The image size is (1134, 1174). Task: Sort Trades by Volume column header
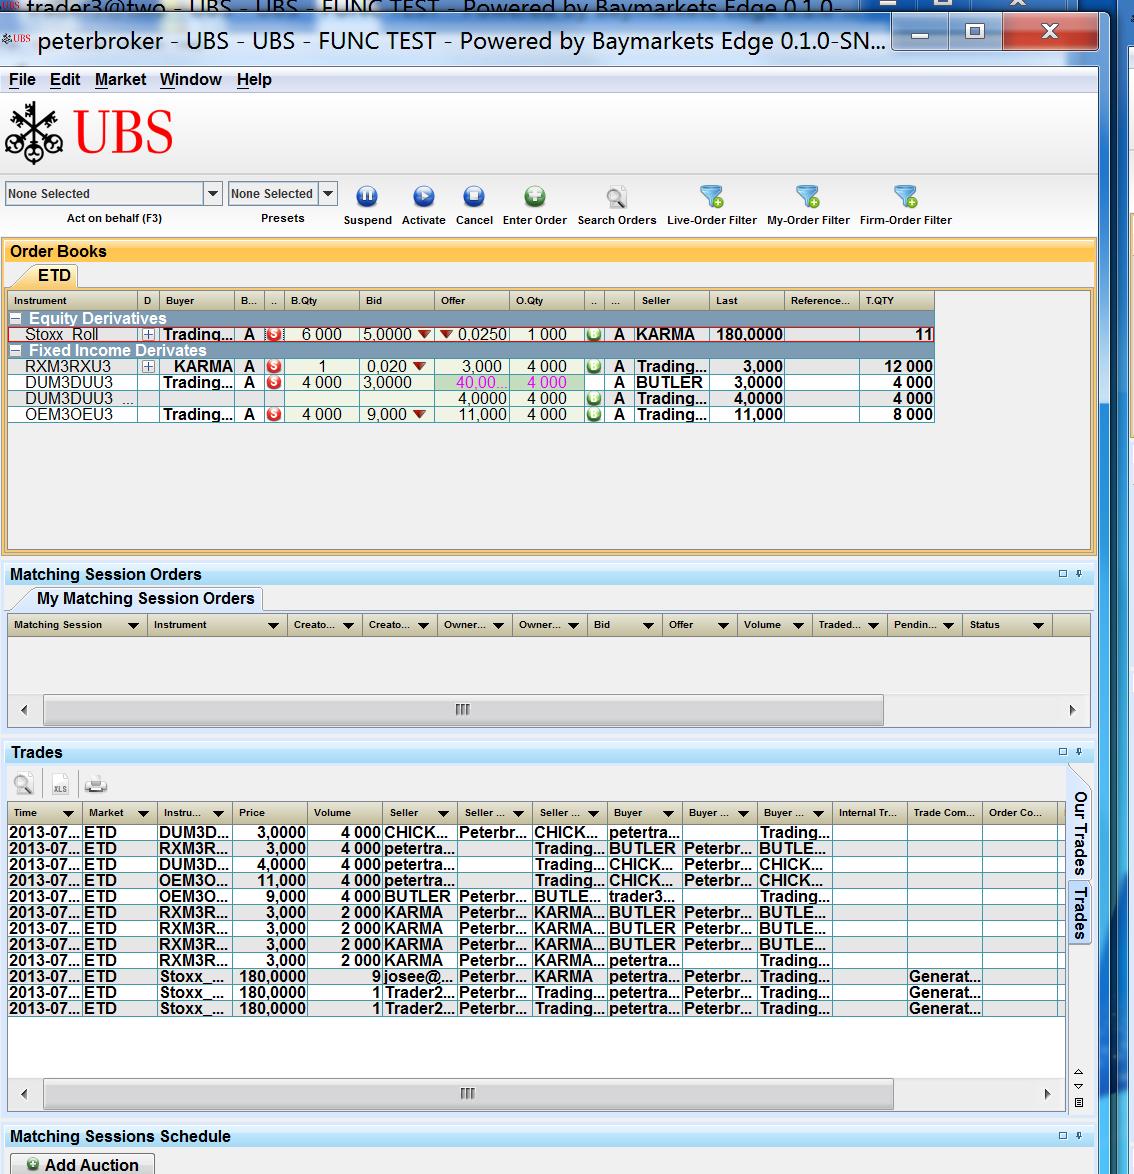pyautogui.click(x=344, y=812)
